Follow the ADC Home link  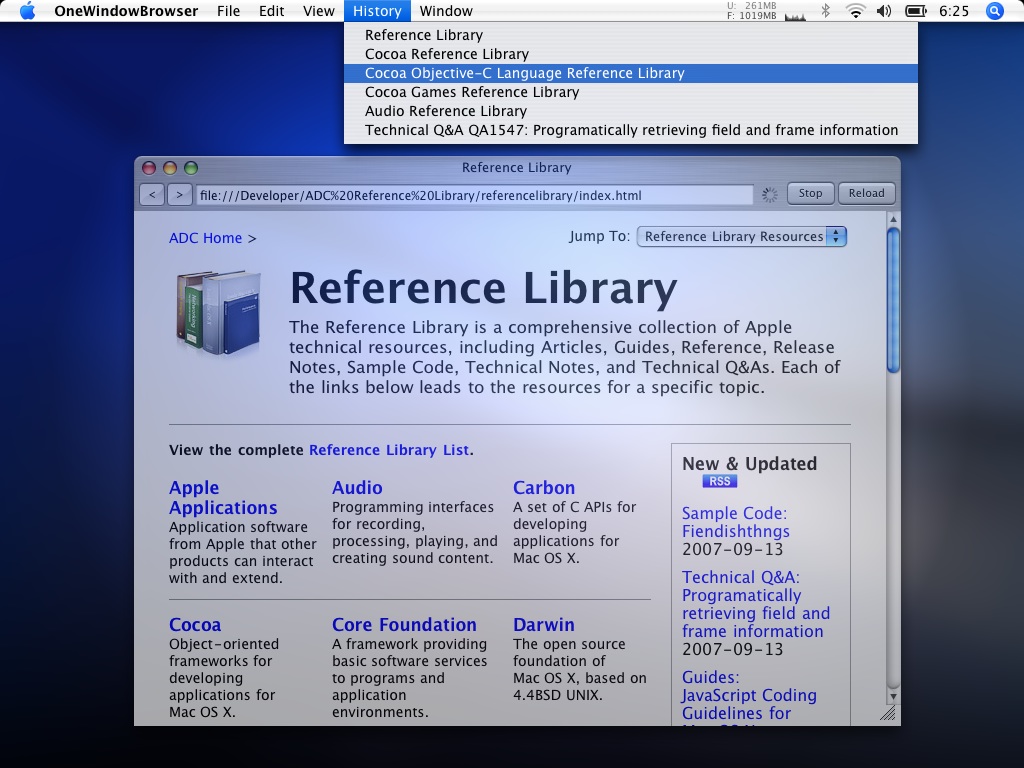click(x=205, y=238)
